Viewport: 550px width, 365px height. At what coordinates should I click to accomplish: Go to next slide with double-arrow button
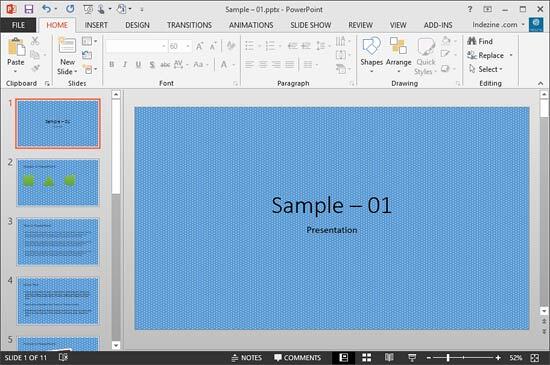pyautogui.click(x=544, y=331)
